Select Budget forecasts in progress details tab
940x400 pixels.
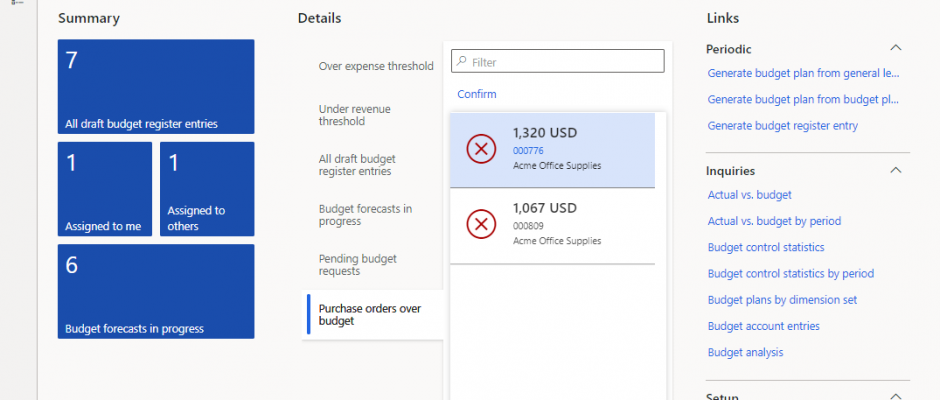[365, 215]
